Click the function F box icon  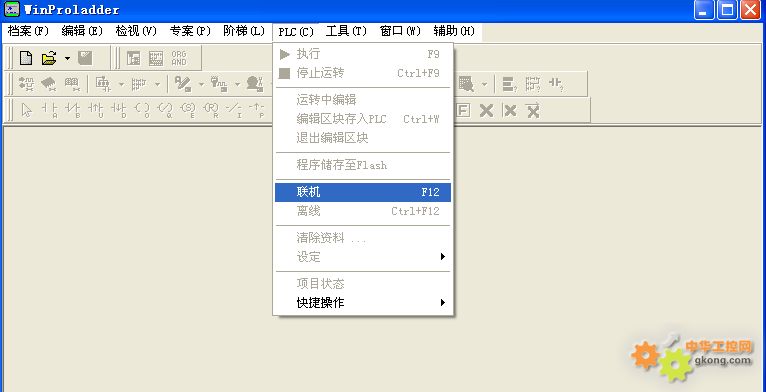pyautogui.click(x=463, y=110)
